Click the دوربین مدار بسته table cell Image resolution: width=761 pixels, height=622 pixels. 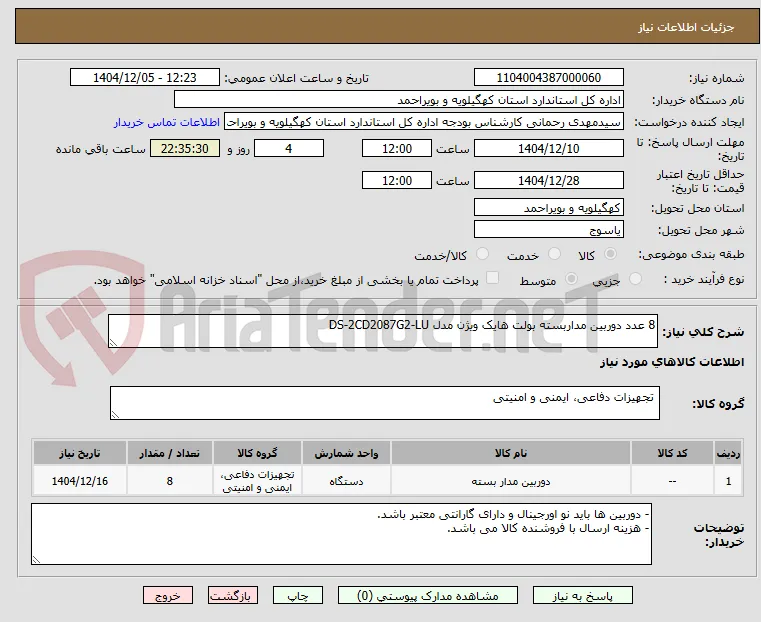511,481
